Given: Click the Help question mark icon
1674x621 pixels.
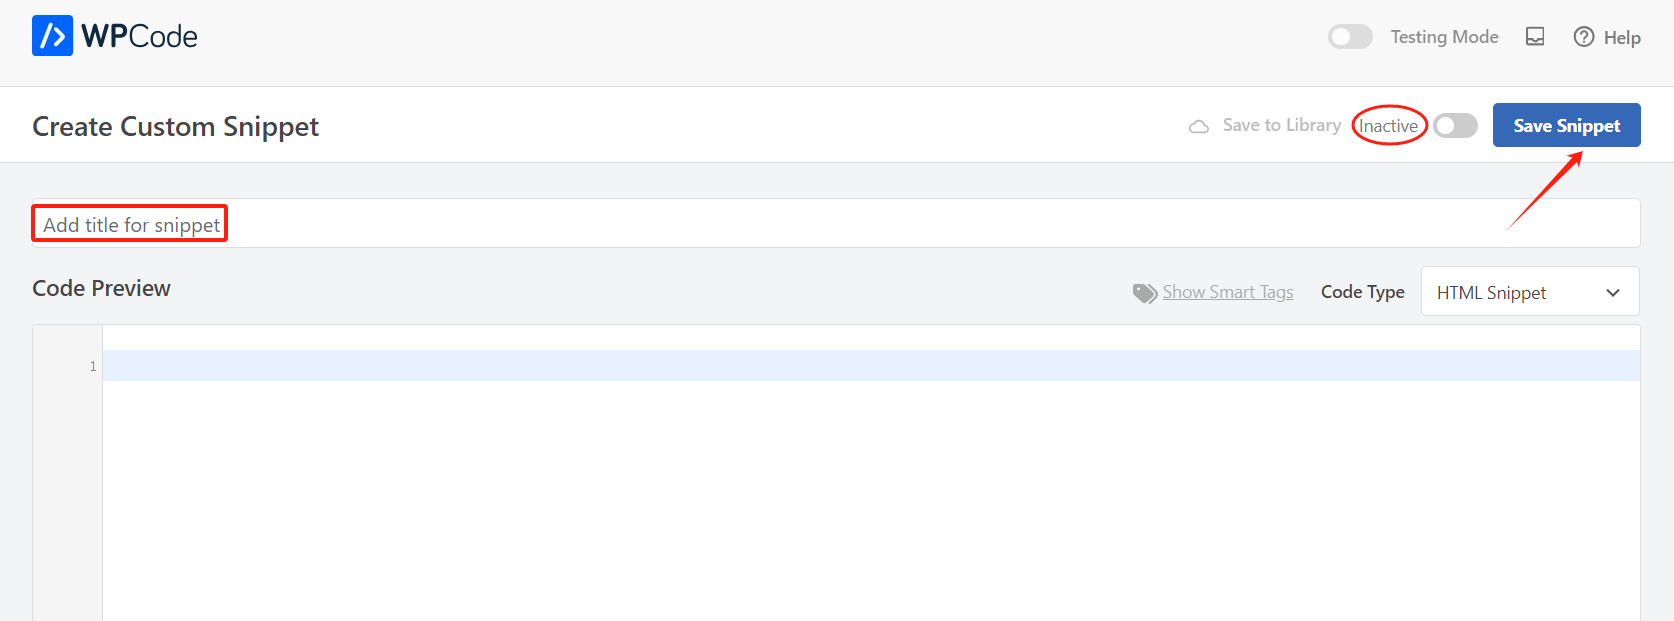Looking at the screenshot, I should [x=1584, y=37].
